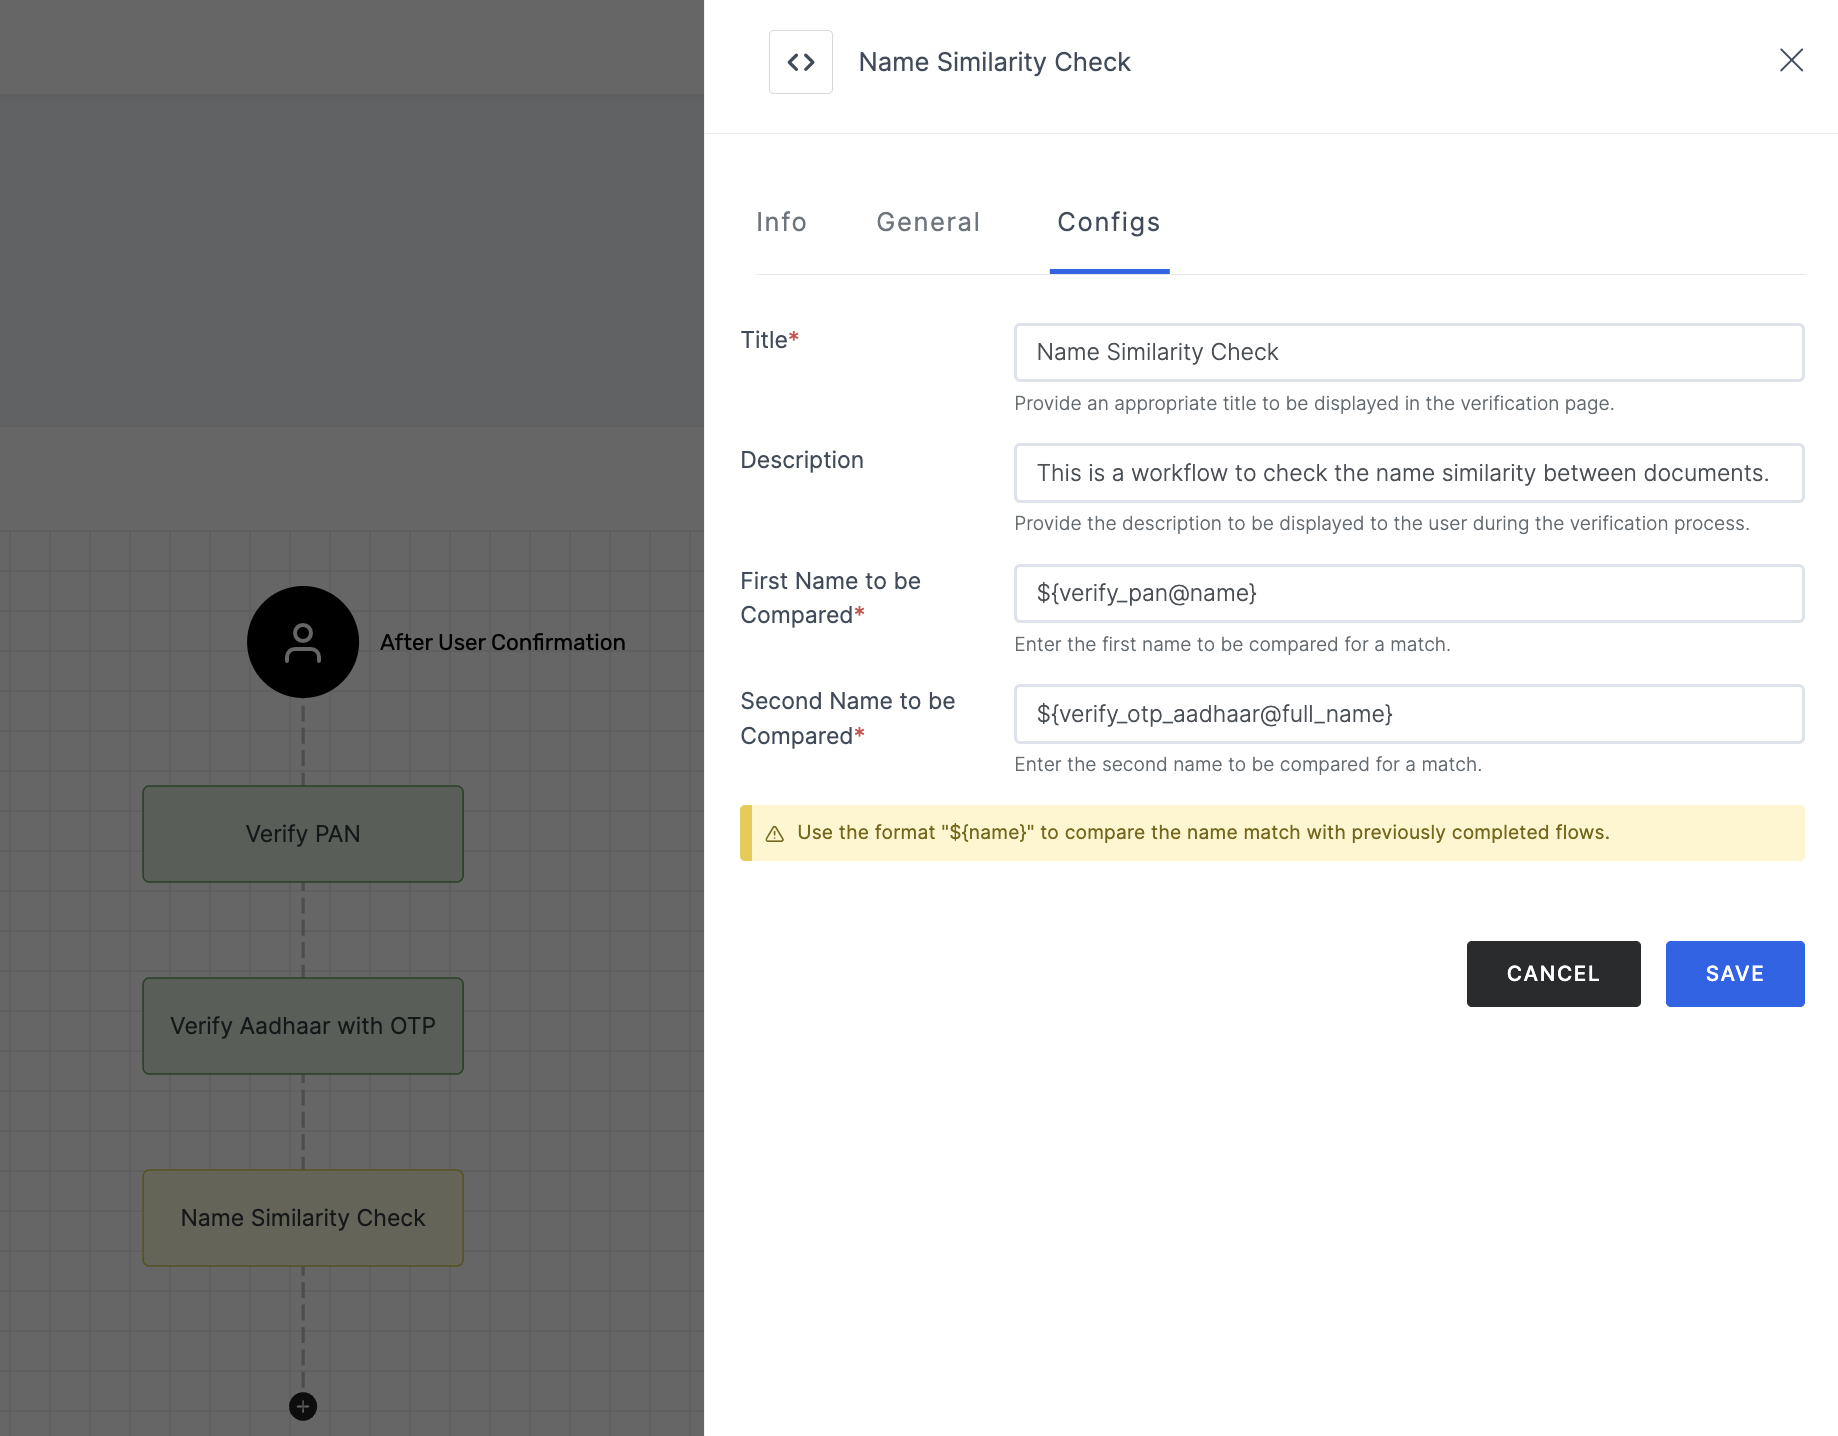Switch to the Info tab
The width and height of the screenshot is (1838, 1436).
click(781, 222)
